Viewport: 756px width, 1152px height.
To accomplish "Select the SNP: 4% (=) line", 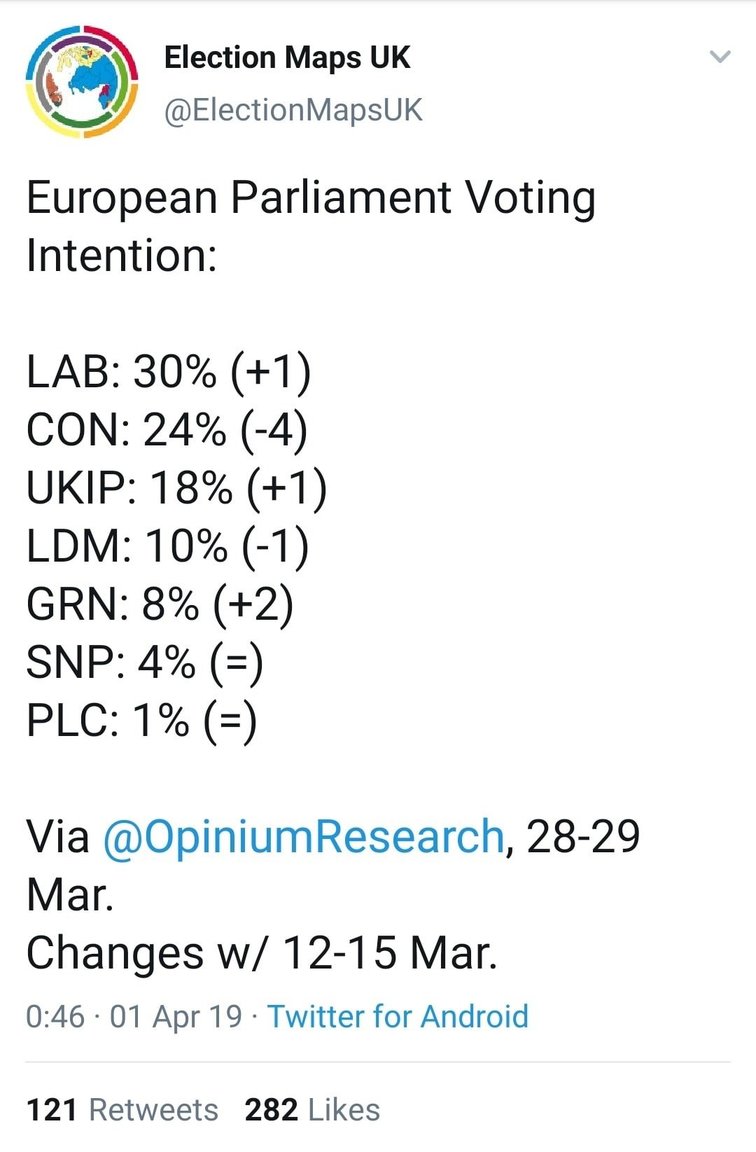I will (x=145, y=662).
